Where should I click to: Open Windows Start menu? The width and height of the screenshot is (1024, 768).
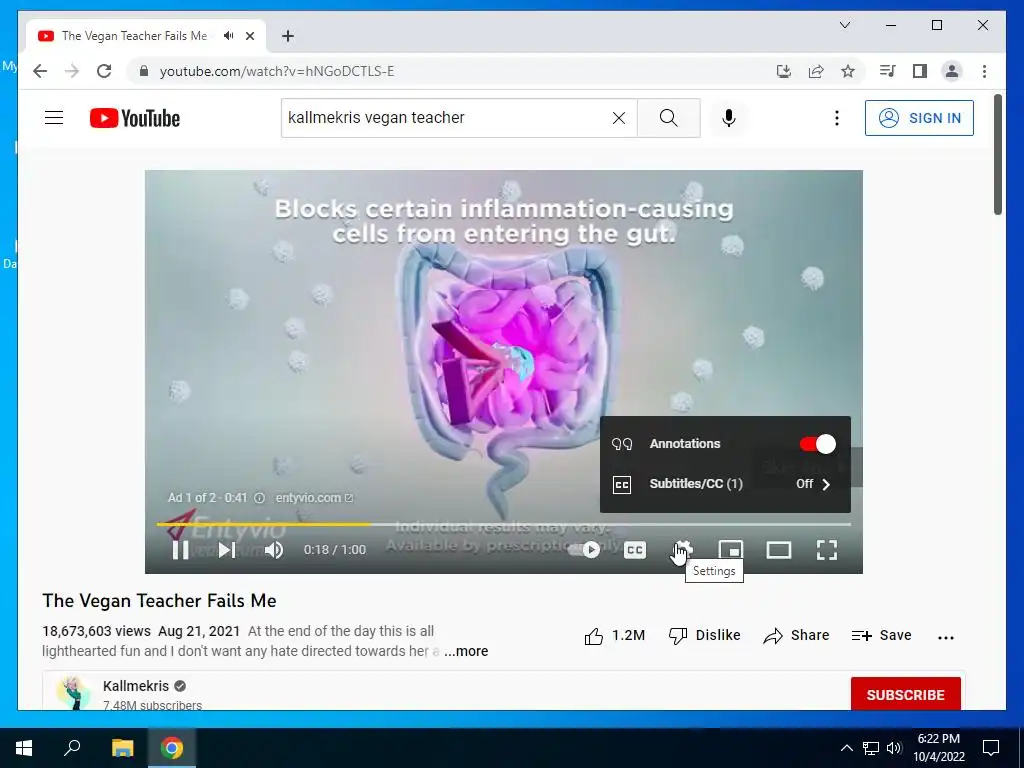pyautogui.click(x=24, y=748)
